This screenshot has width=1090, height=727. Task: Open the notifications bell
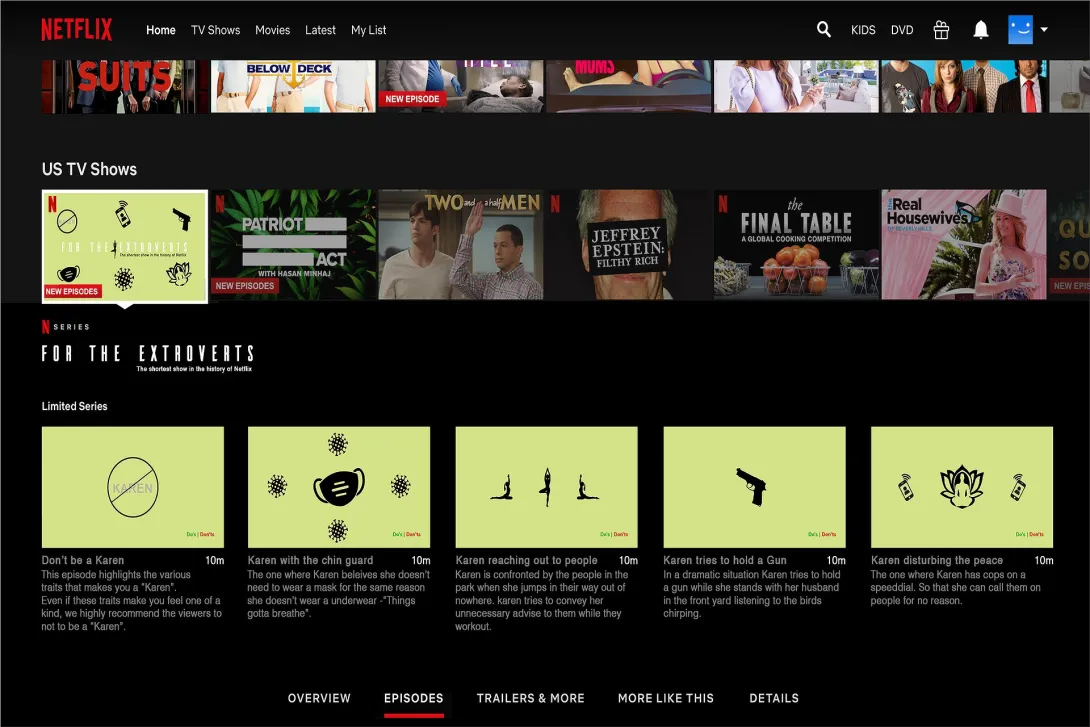click(x=981, y=30)
